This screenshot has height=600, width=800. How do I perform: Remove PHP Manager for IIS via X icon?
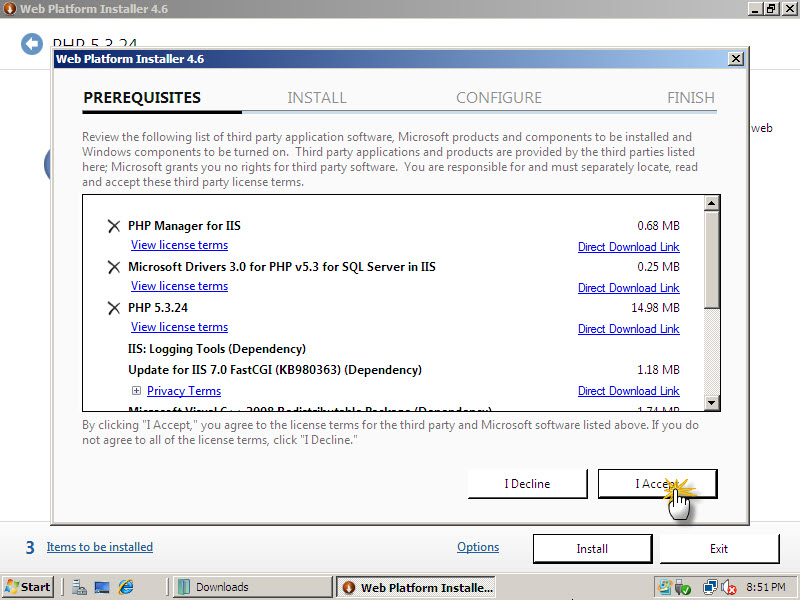(x=114, y=226)
